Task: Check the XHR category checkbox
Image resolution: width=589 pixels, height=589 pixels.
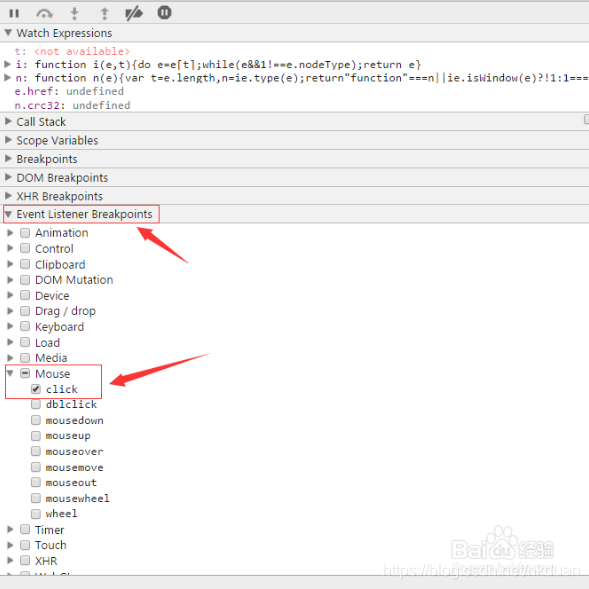Action: point(25,561)
